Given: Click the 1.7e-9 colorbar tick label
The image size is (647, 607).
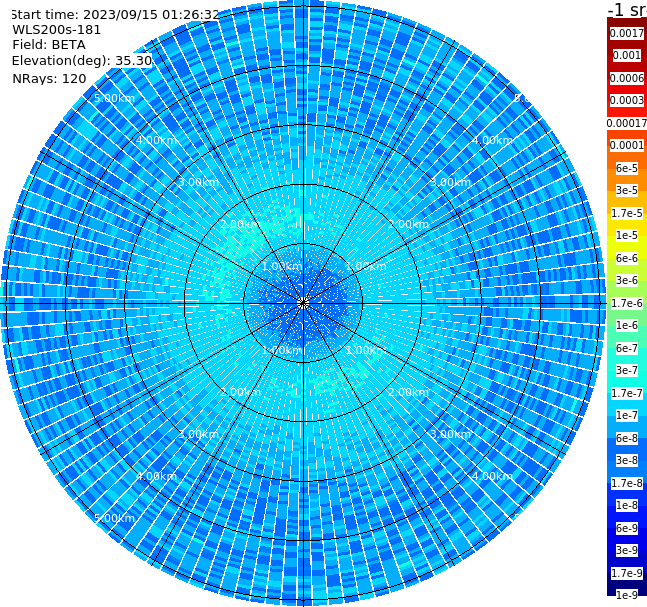Looking at the screenshot, I should coord(627,573).
